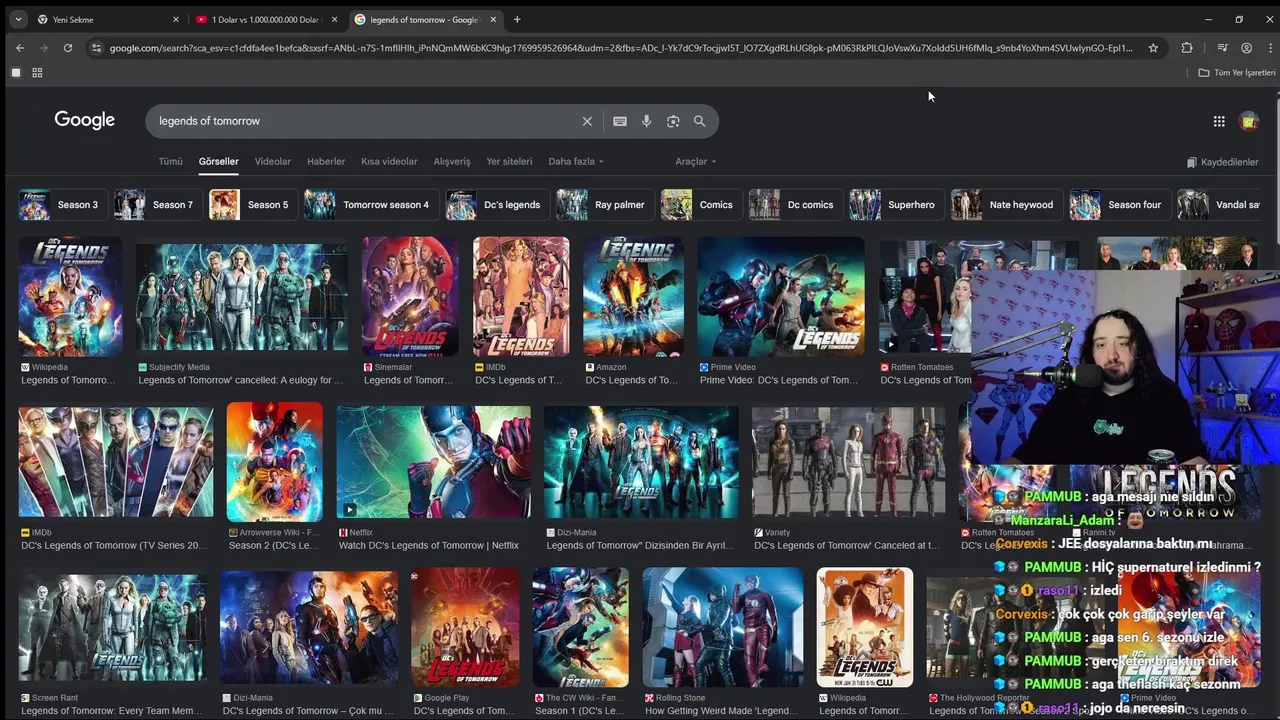The image size is (1280, 720).
Task: Reload the page with refresh icon
Action: 68,48
